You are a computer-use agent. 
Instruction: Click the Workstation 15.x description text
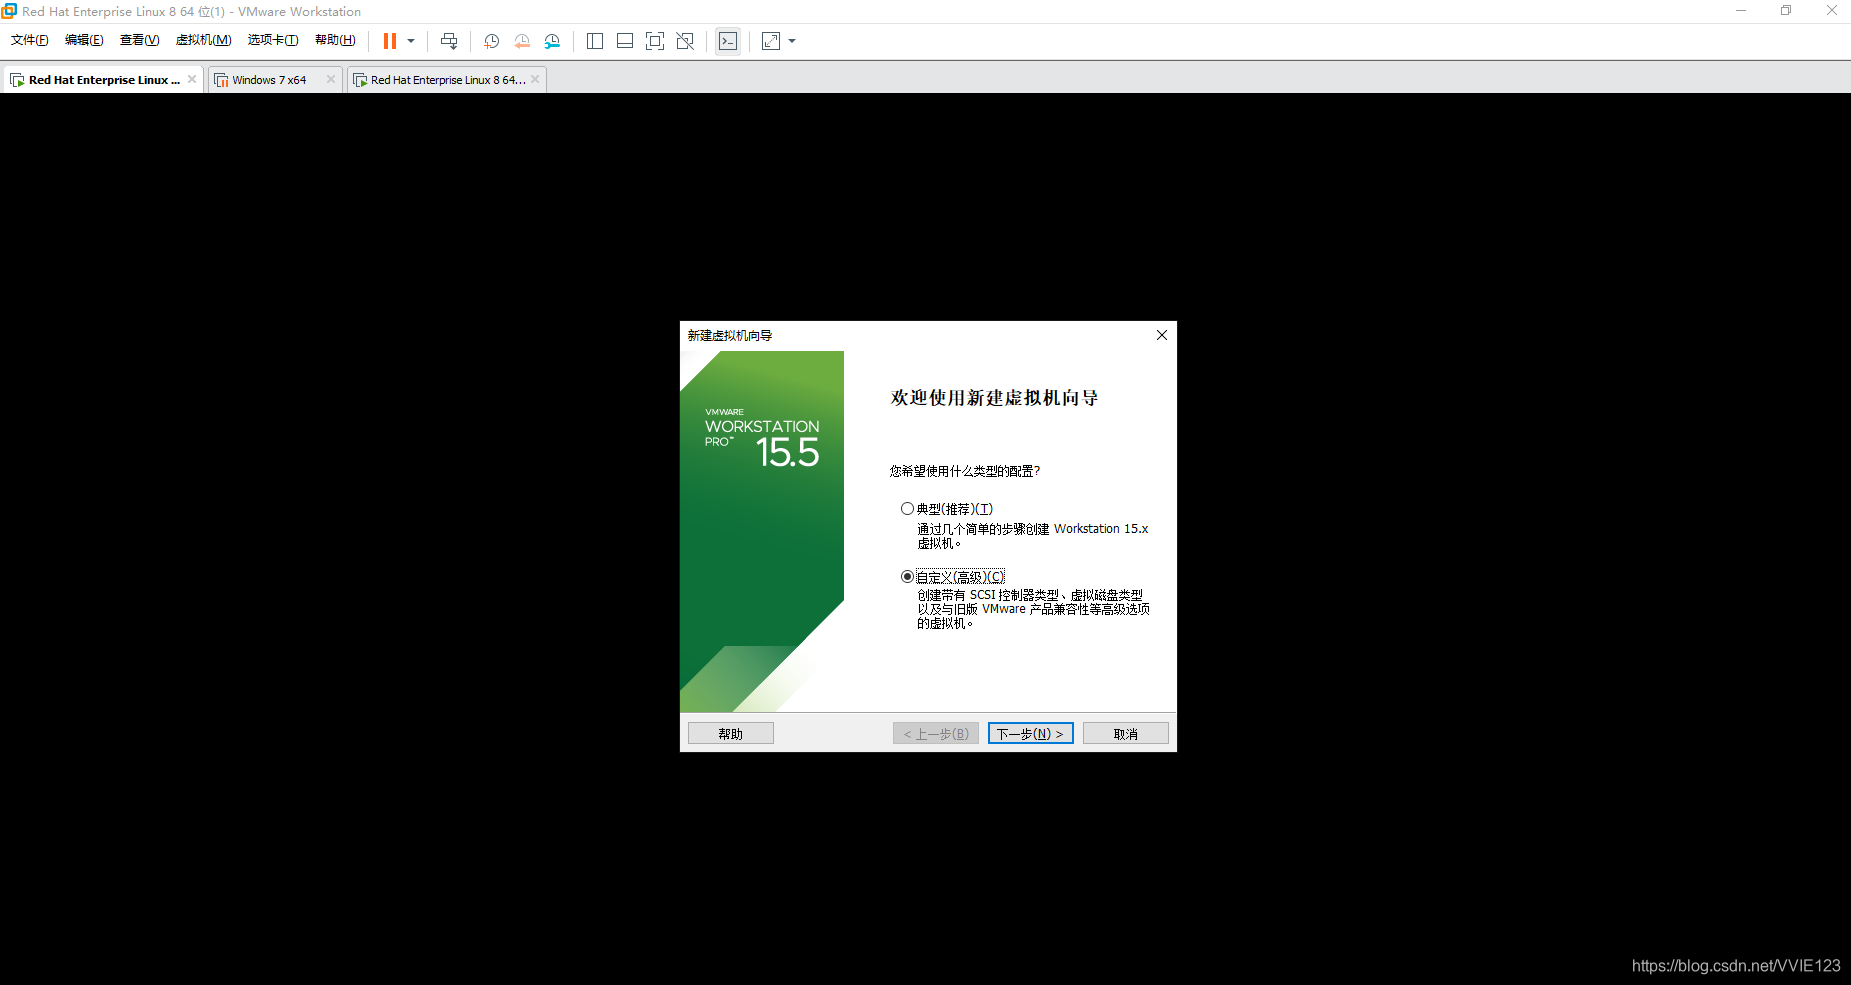[1033, 536]
